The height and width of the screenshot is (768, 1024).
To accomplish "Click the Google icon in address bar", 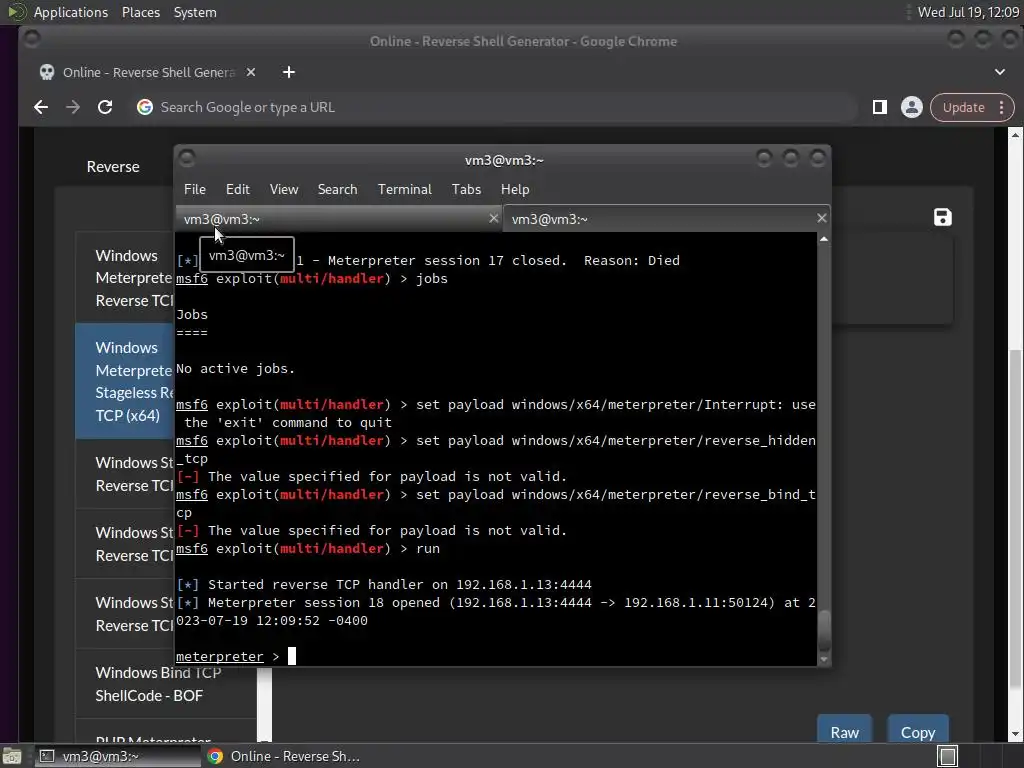I will pos(145,107).
